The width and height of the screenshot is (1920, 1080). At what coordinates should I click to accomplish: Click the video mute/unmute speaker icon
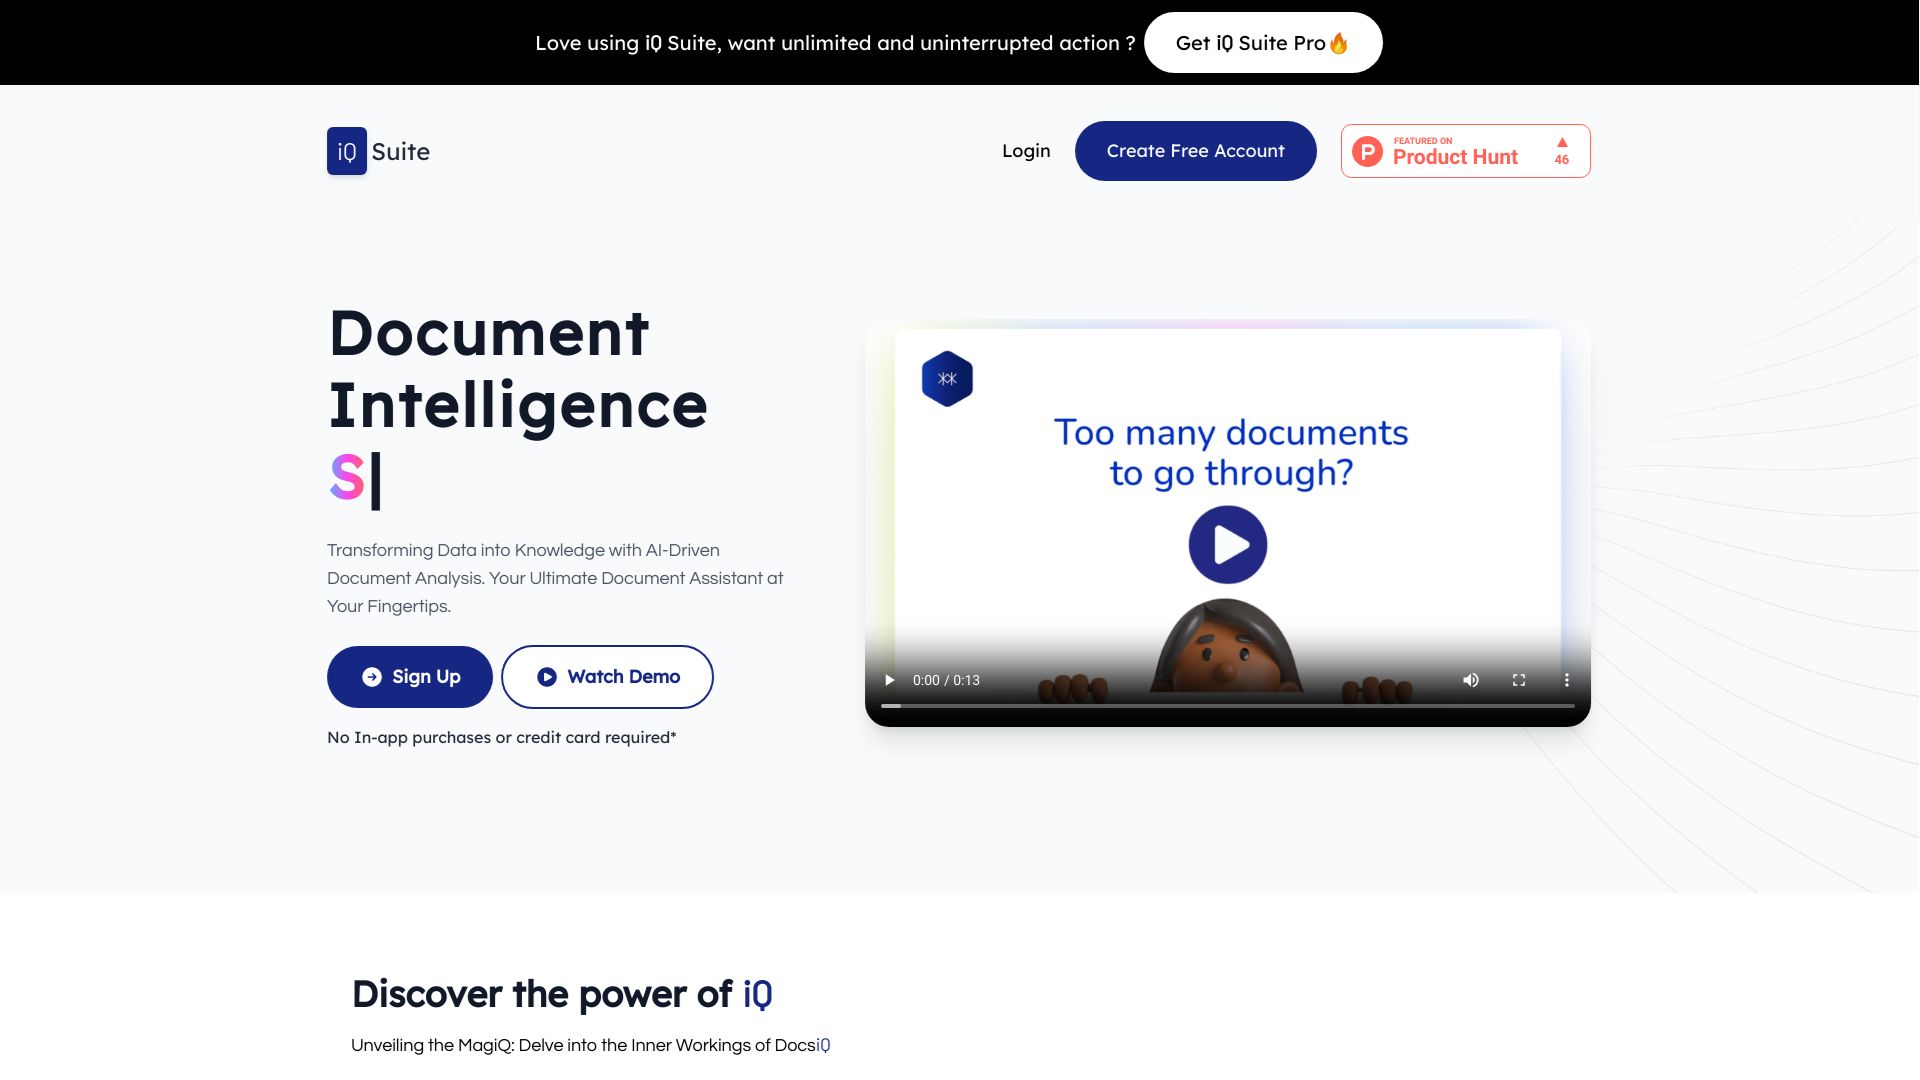(x=1470, y=679)
